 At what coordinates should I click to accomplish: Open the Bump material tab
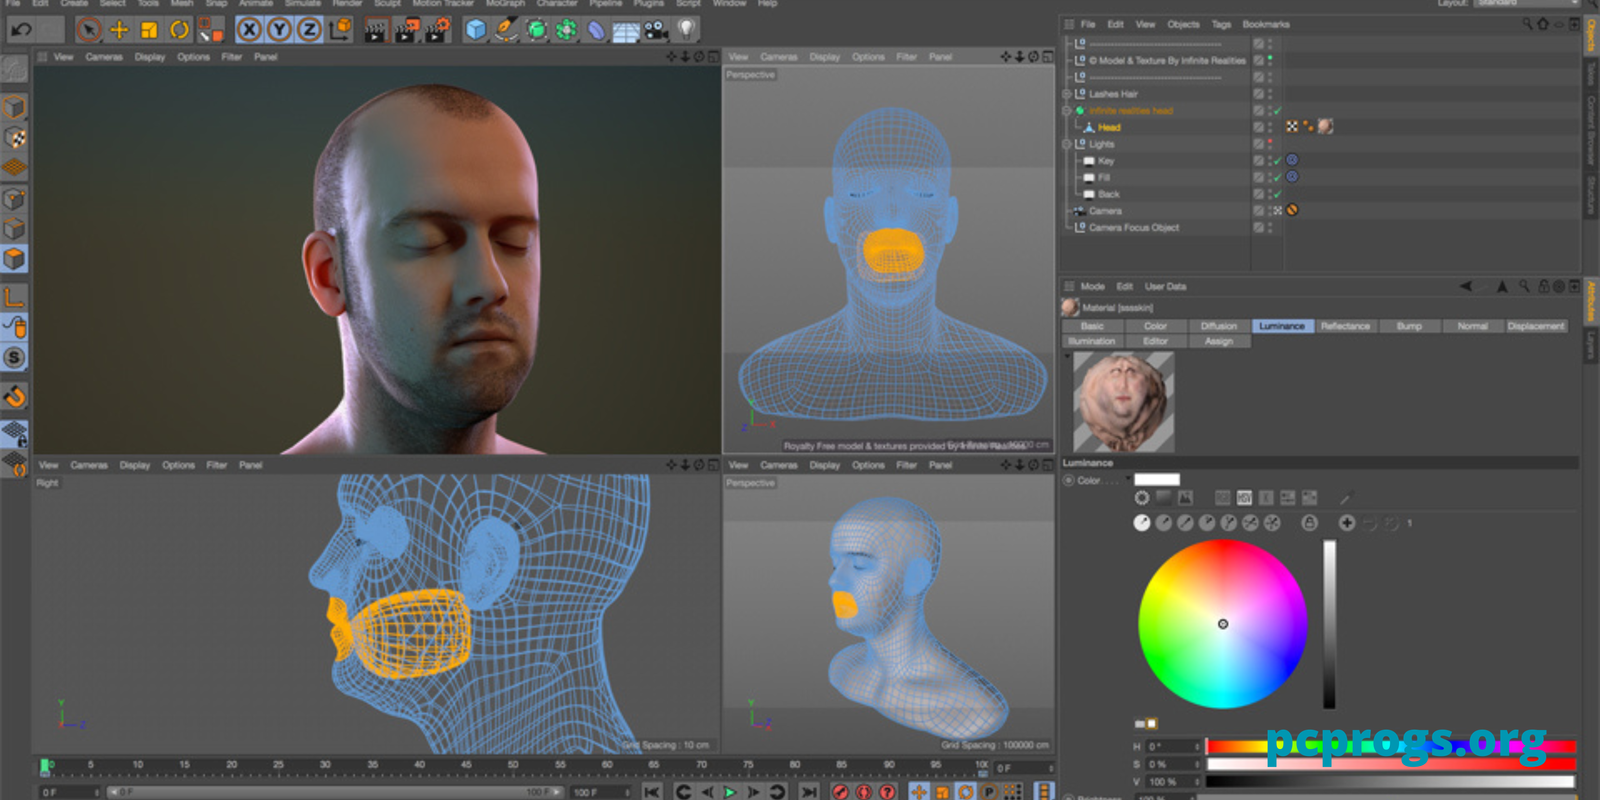click(x=1409, y=326)
